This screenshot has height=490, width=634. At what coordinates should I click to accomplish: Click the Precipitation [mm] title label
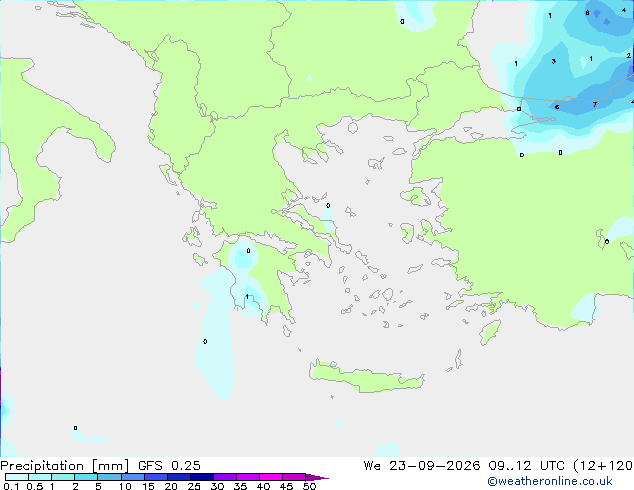pos(65,466)
